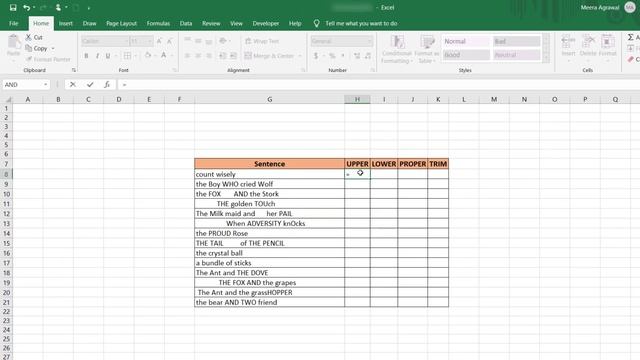Apply the Good cell style
Viewport: 640px width, 360px height.
click(466, 55)
